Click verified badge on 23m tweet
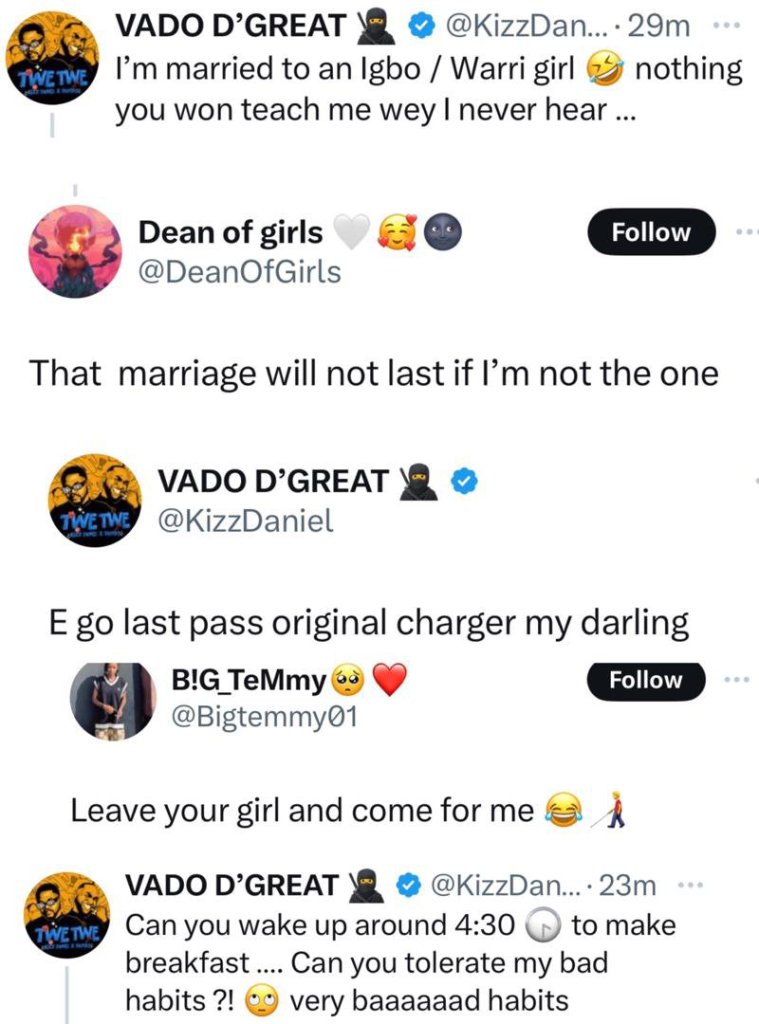759x1024 pixels. [x=408, y=884]
